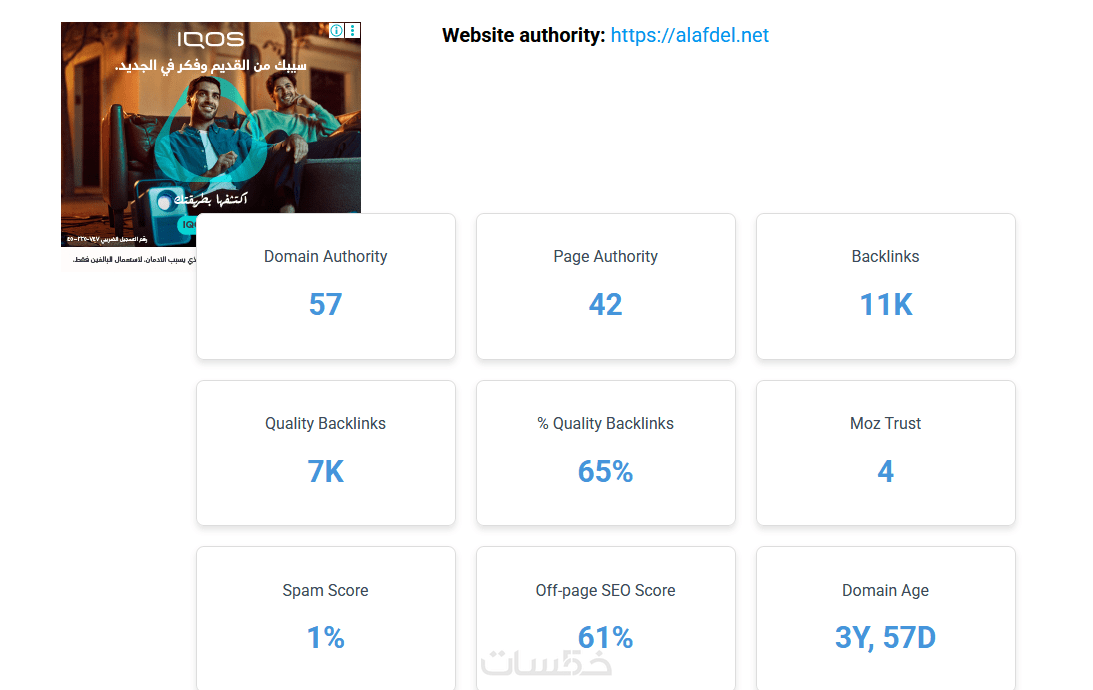Screen dimensions: 1093x690
Task: Select the Off-page SEO Score 61%
Action: (x=606, y=638)
